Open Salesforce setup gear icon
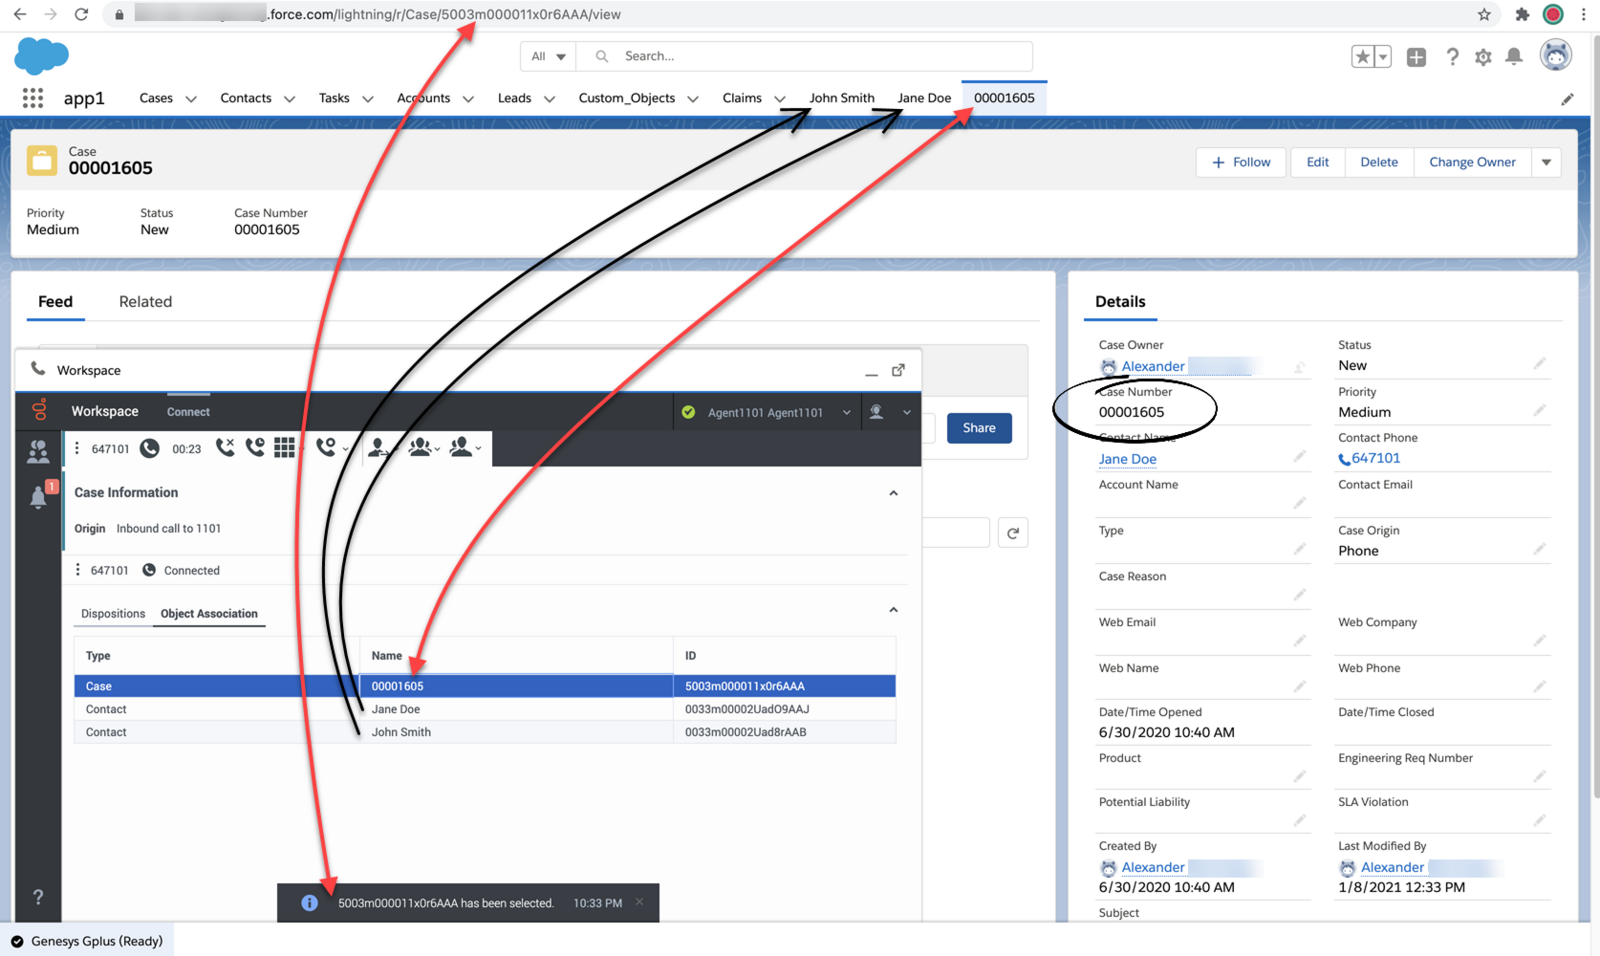The image size is (1600, 956). (1483, 57)
